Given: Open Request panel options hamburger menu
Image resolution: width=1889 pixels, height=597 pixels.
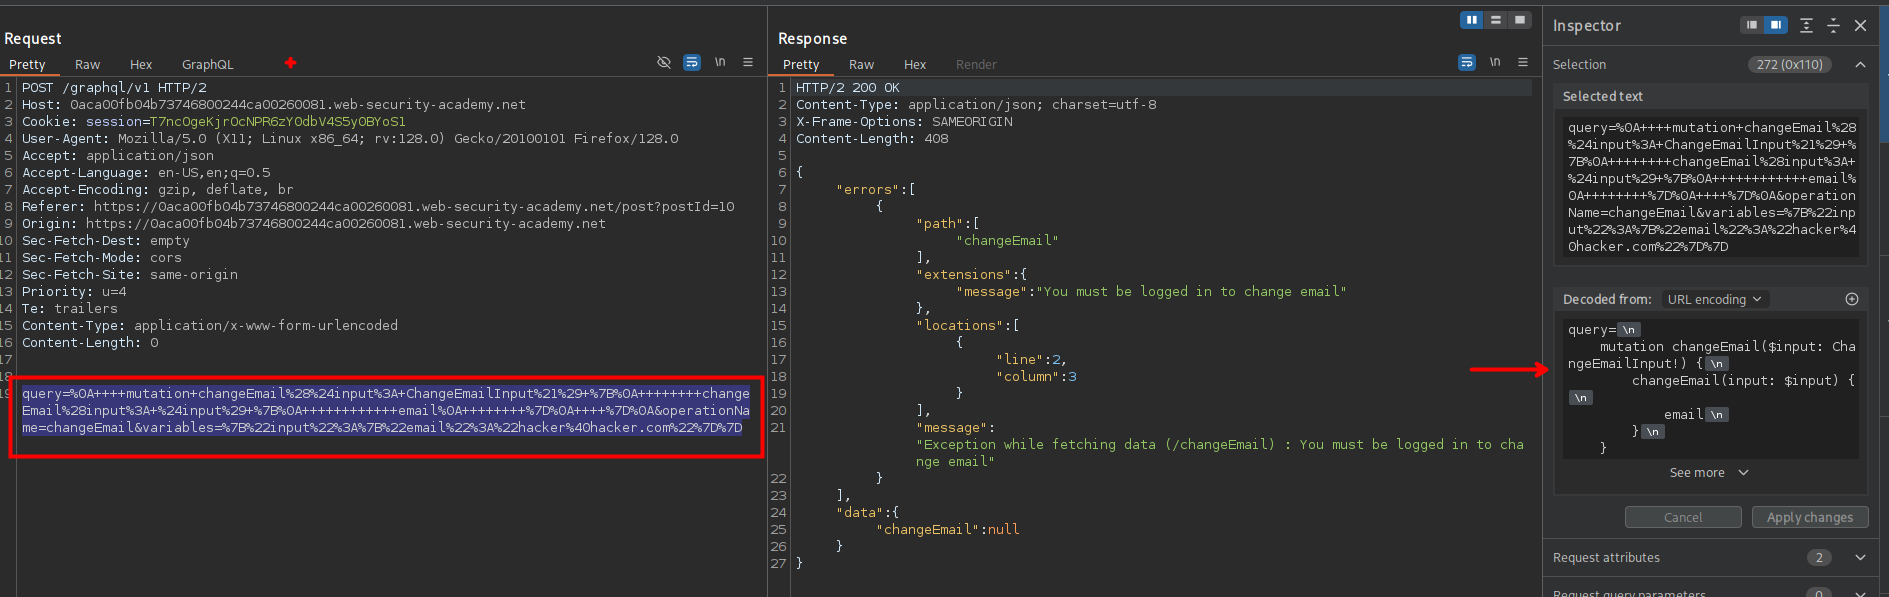Looking at the screenshot, I should pos(748,62).
